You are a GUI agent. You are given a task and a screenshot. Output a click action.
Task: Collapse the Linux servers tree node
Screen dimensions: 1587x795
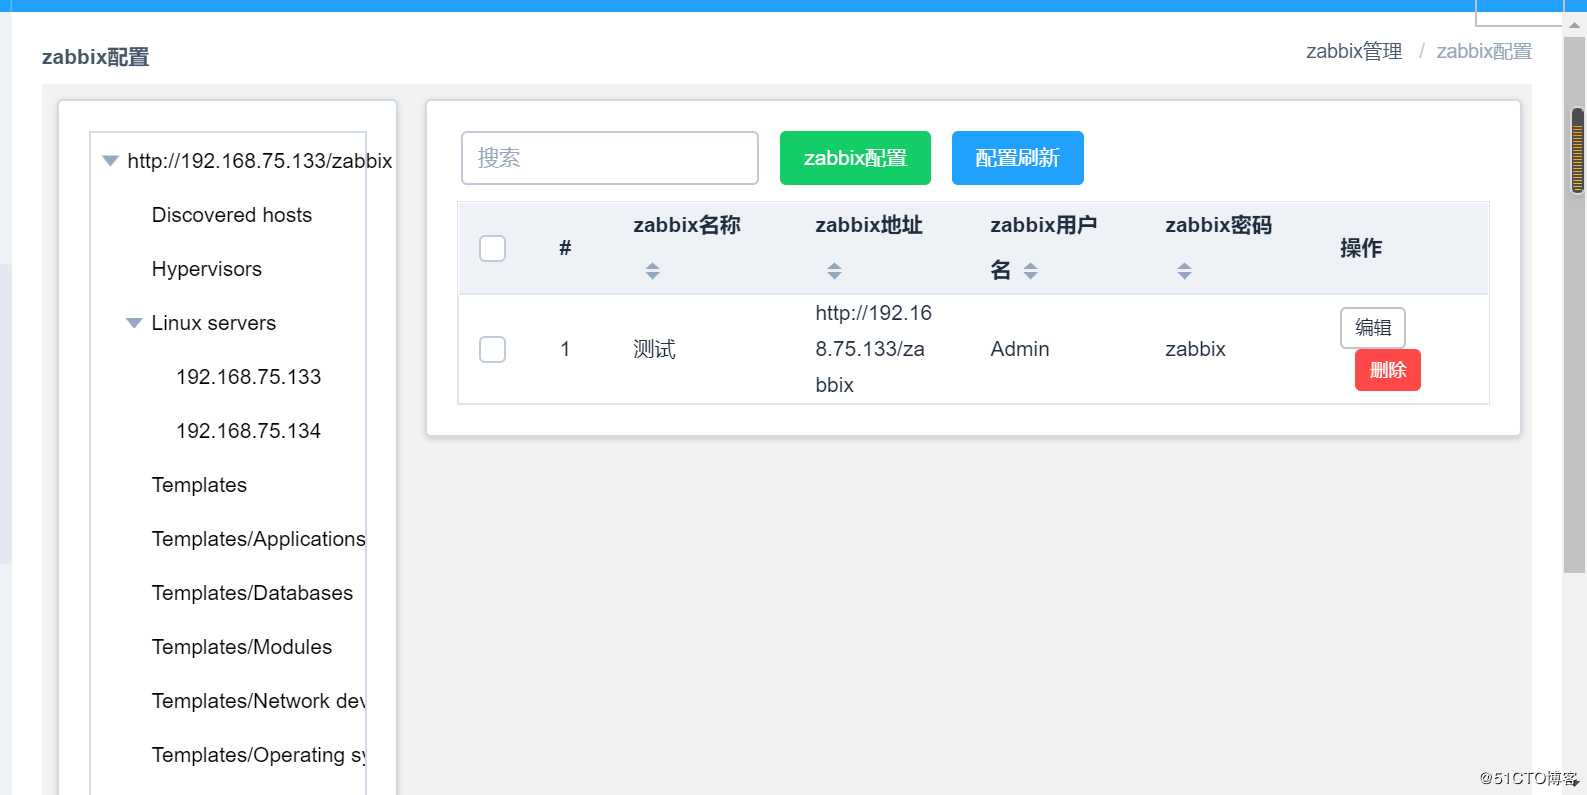click(134, 323)
